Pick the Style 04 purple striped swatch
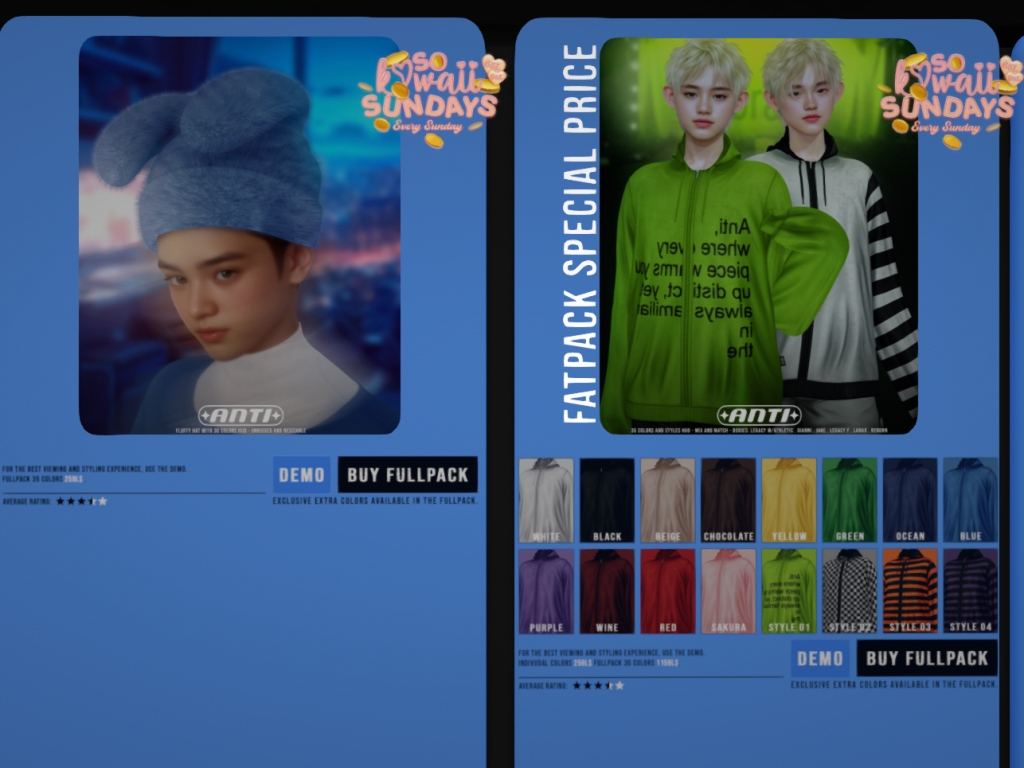1024x768 pixels. (x=970, y=591)
